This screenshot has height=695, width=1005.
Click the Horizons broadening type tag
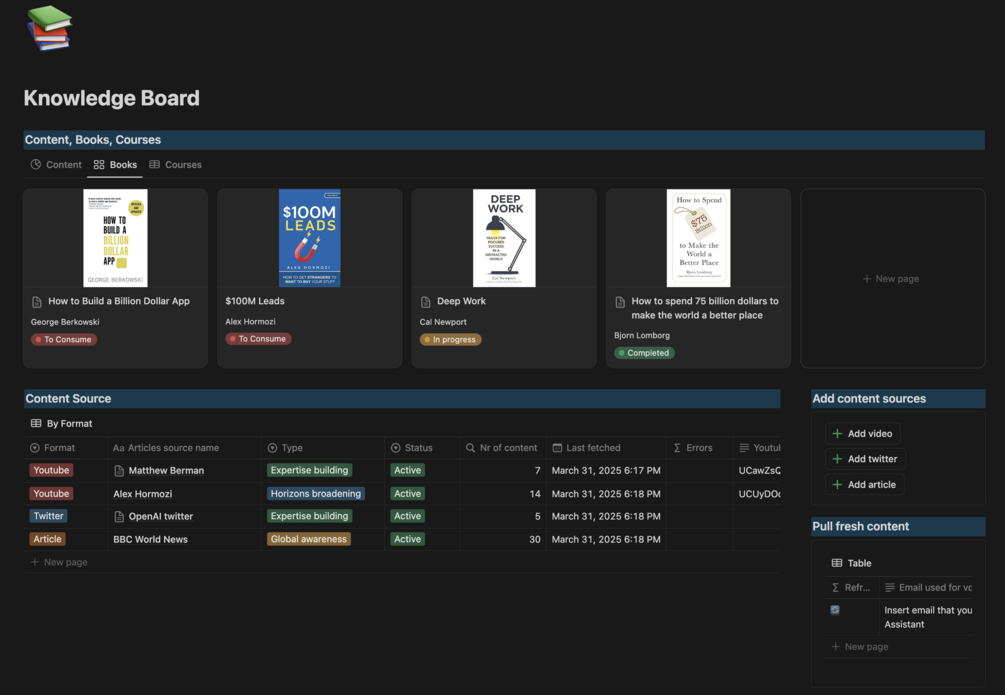[315, 494]
